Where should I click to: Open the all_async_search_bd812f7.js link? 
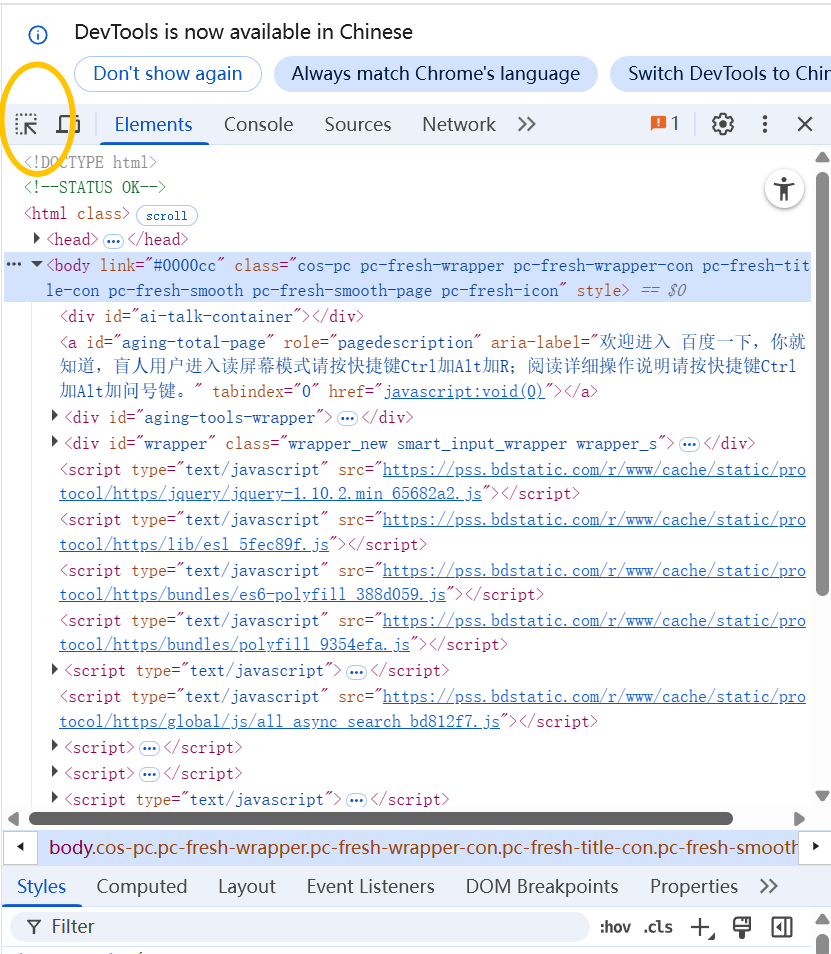tap(433, 709)
